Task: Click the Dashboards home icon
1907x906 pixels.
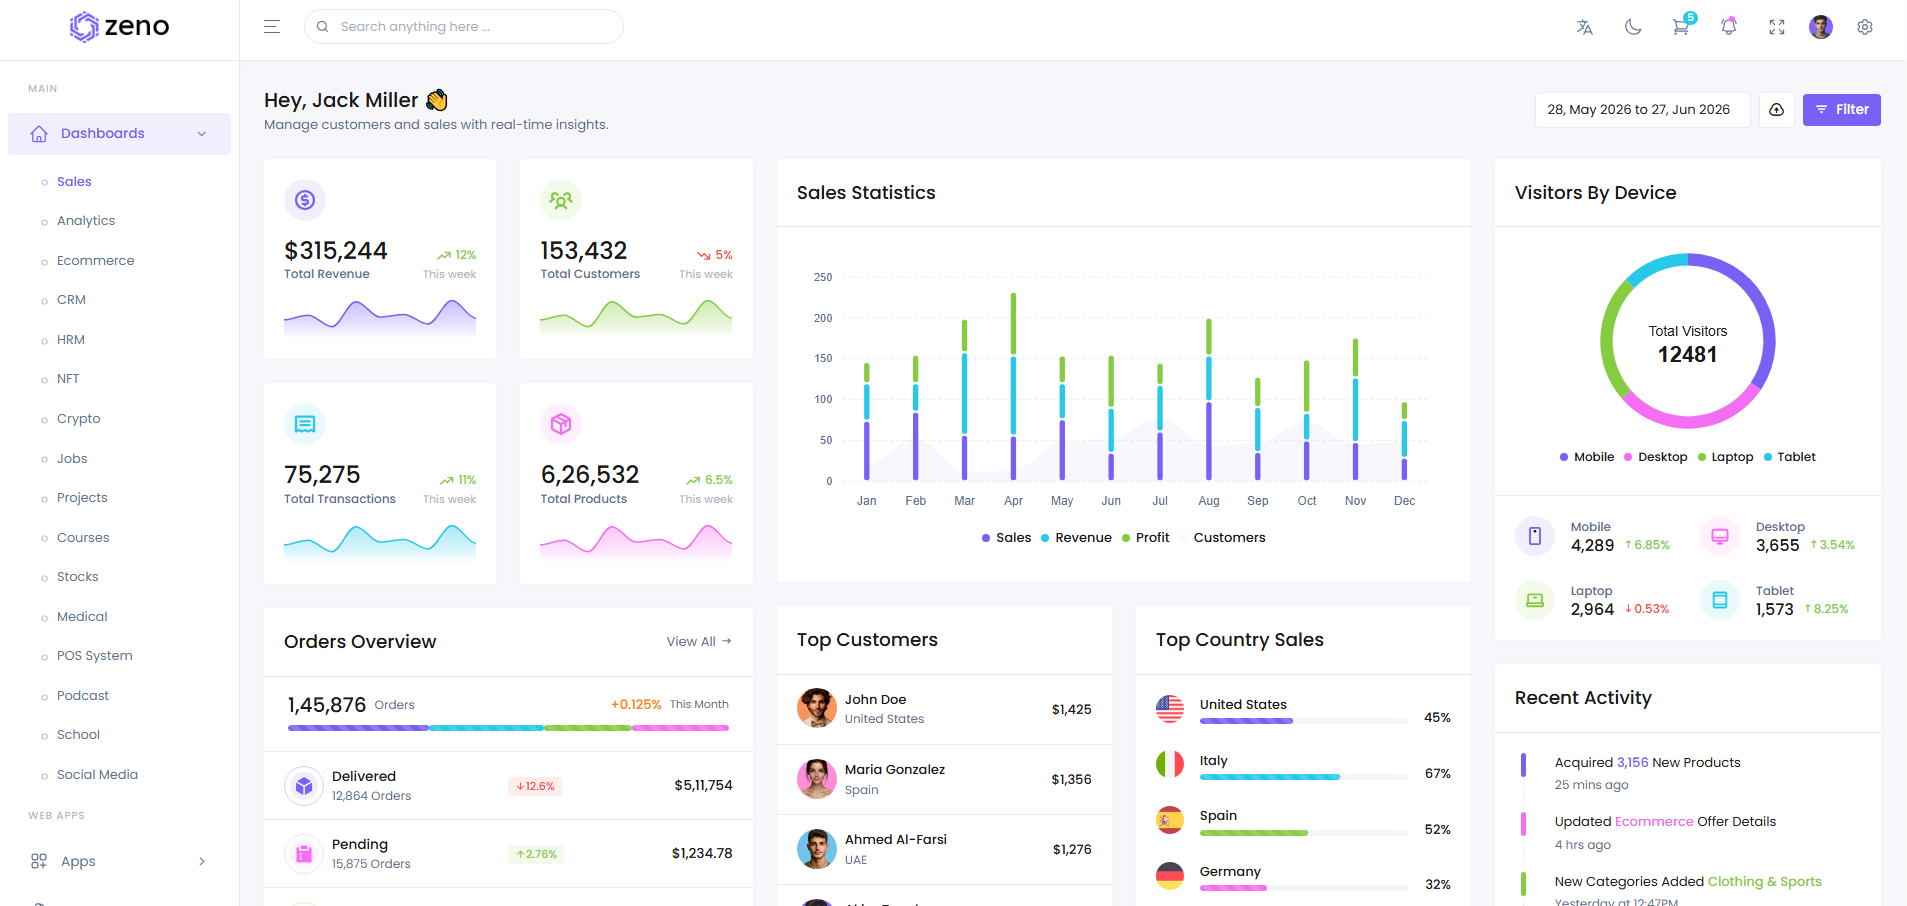Action: click(39, 134)
